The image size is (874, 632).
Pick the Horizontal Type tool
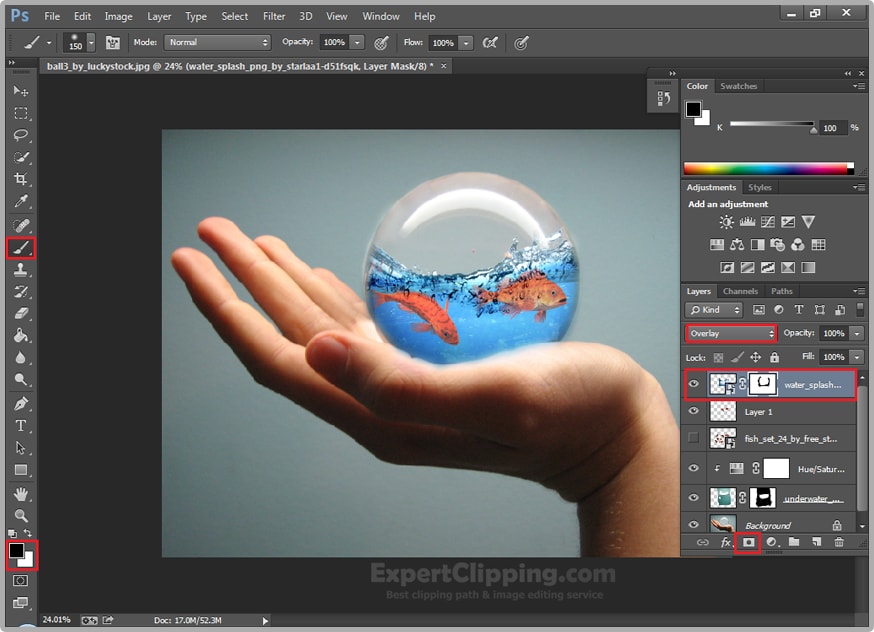pos(20,426)
